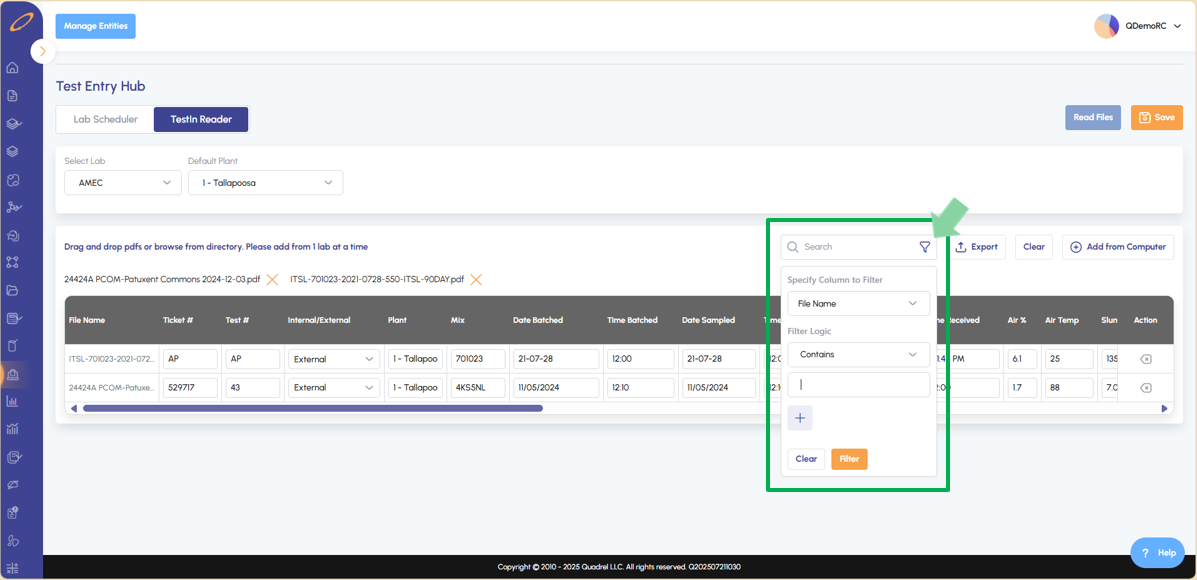Expand the sidebar with the arrow button
Image resolution: width=1197 pixels, height=580 pixels.
(x=42, y=51)
